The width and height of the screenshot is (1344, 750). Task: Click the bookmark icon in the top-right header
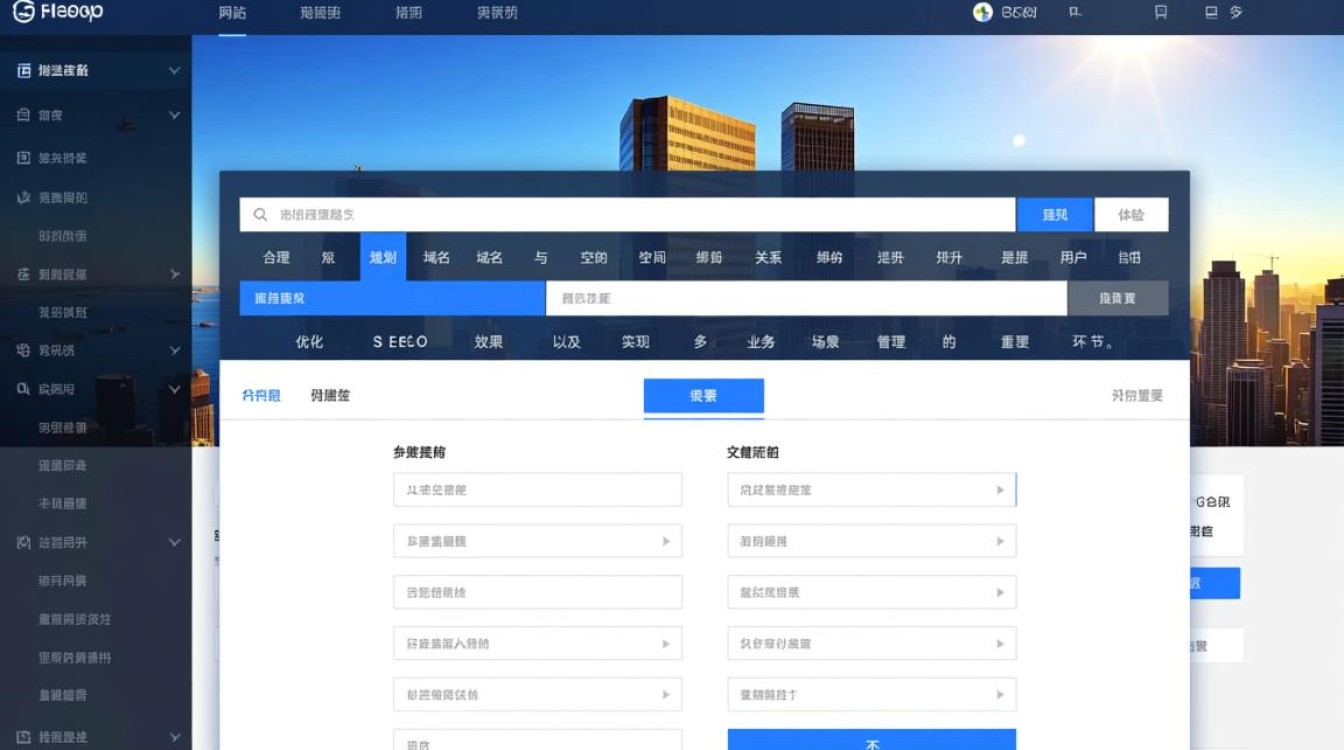[1161, 13]
